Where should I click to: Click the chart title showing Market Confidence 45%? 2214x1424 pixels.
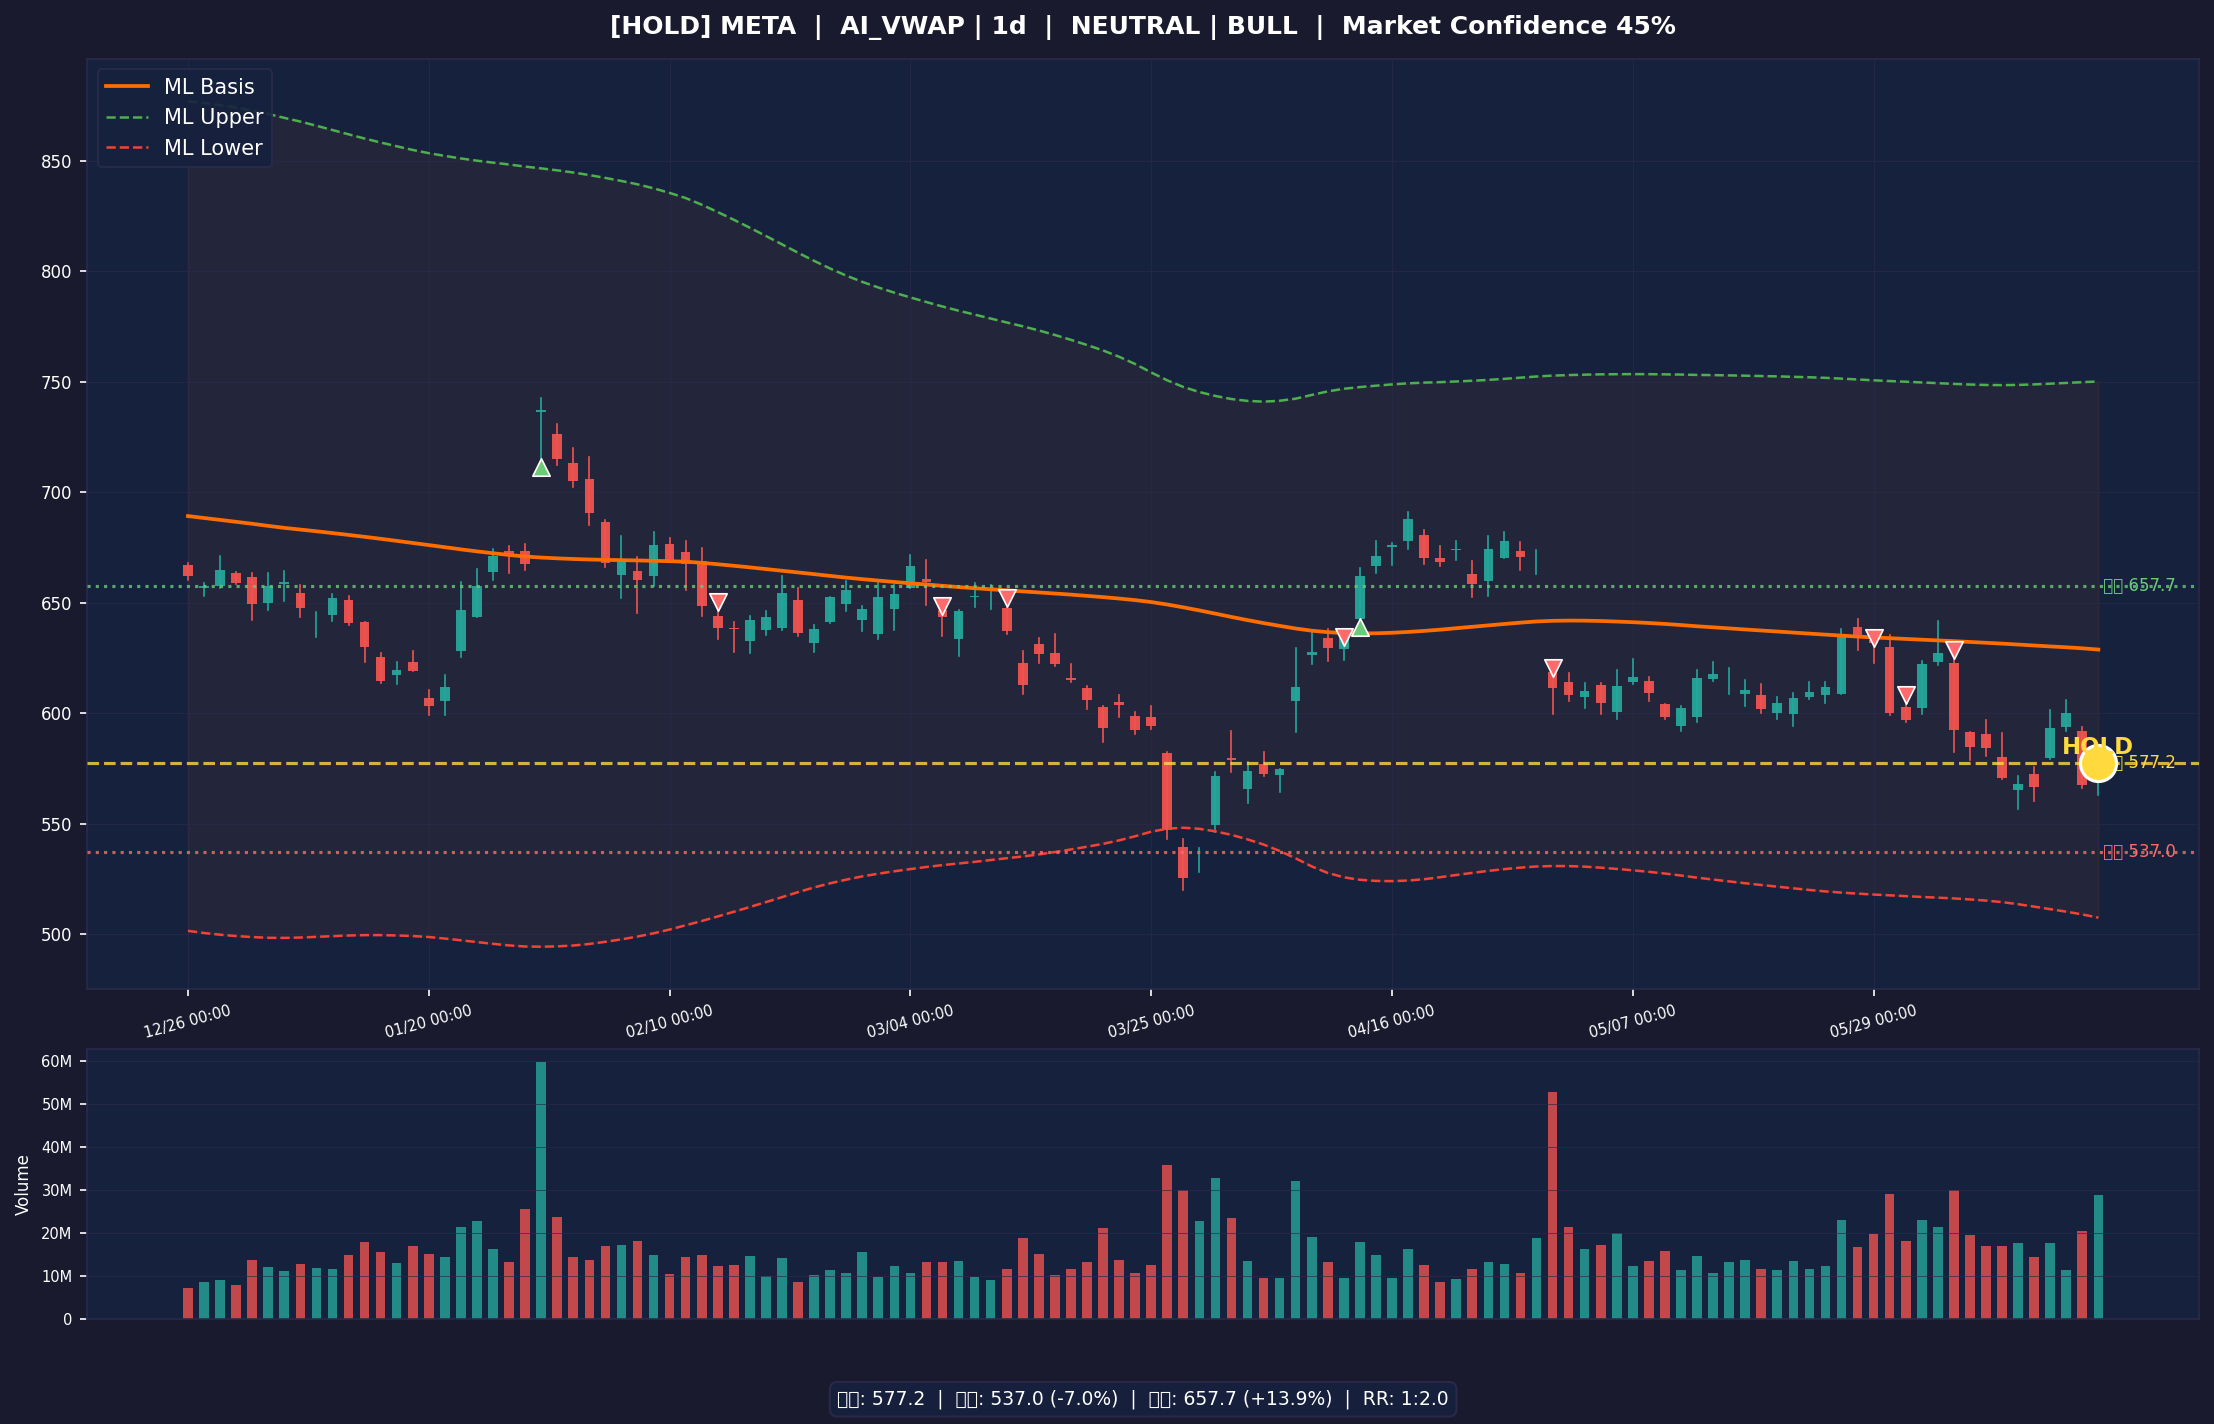(x=1142, y=26)
